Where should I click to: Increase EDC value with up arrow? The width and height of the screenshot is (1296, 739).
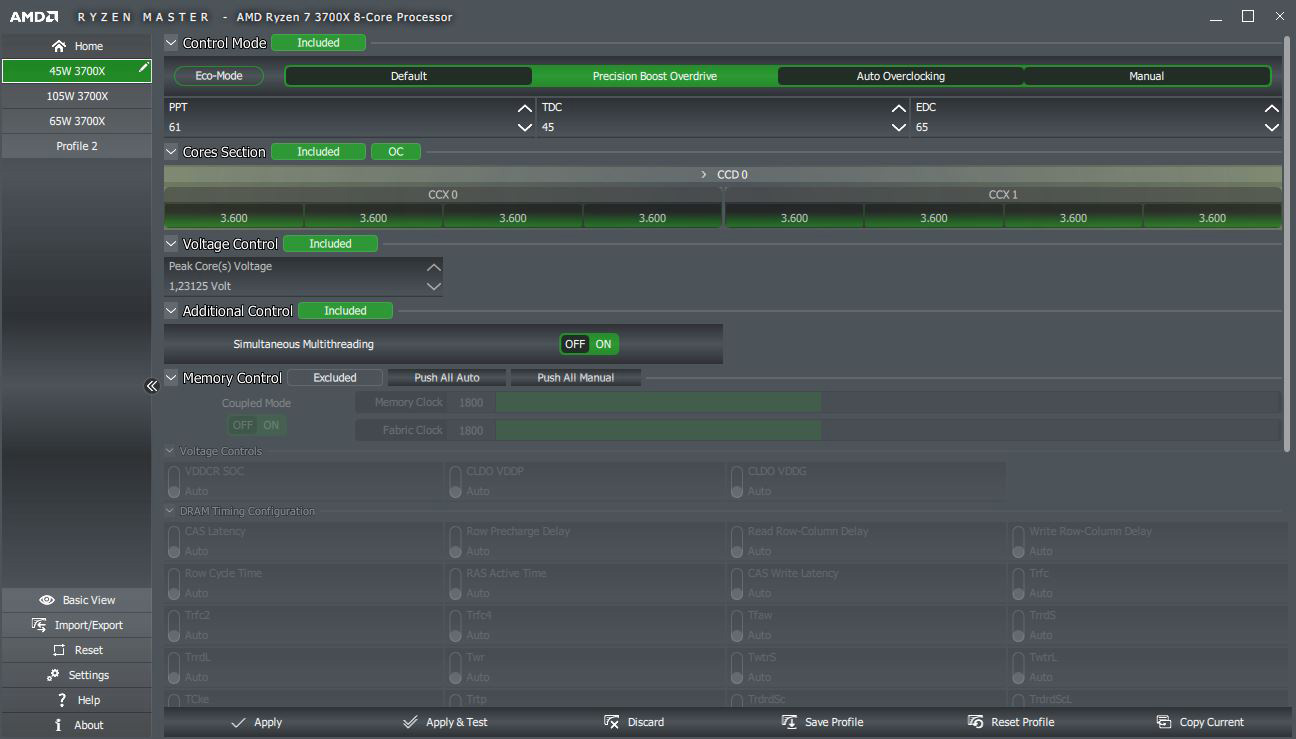coord(1272,108)
